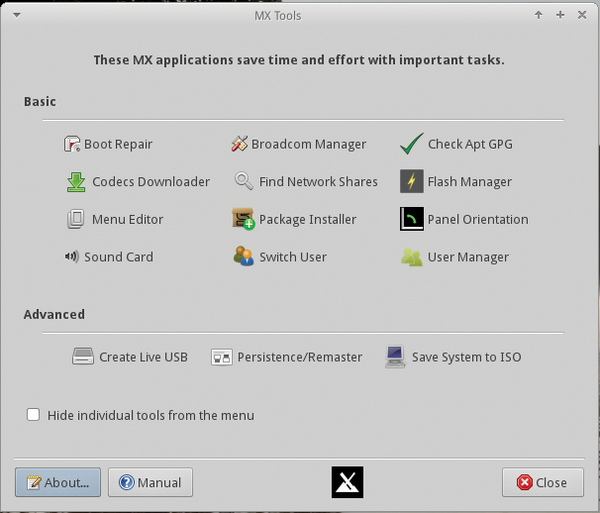
Task: Open the Boot Repair tool icon
Action: 72,144
